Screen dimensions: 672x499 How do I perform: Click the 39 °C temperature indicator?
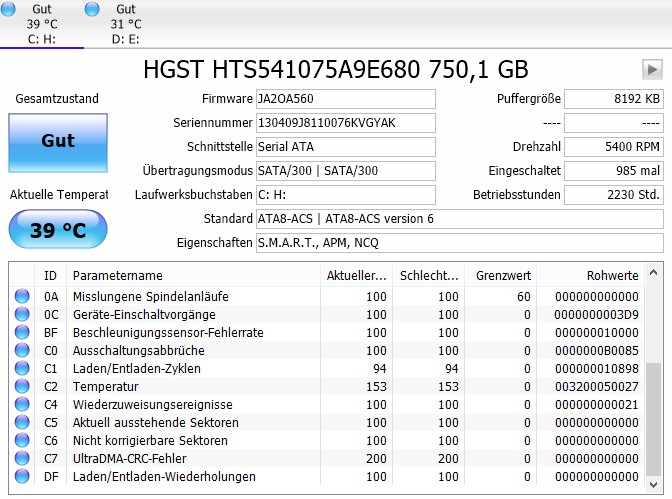click(58, 229)
